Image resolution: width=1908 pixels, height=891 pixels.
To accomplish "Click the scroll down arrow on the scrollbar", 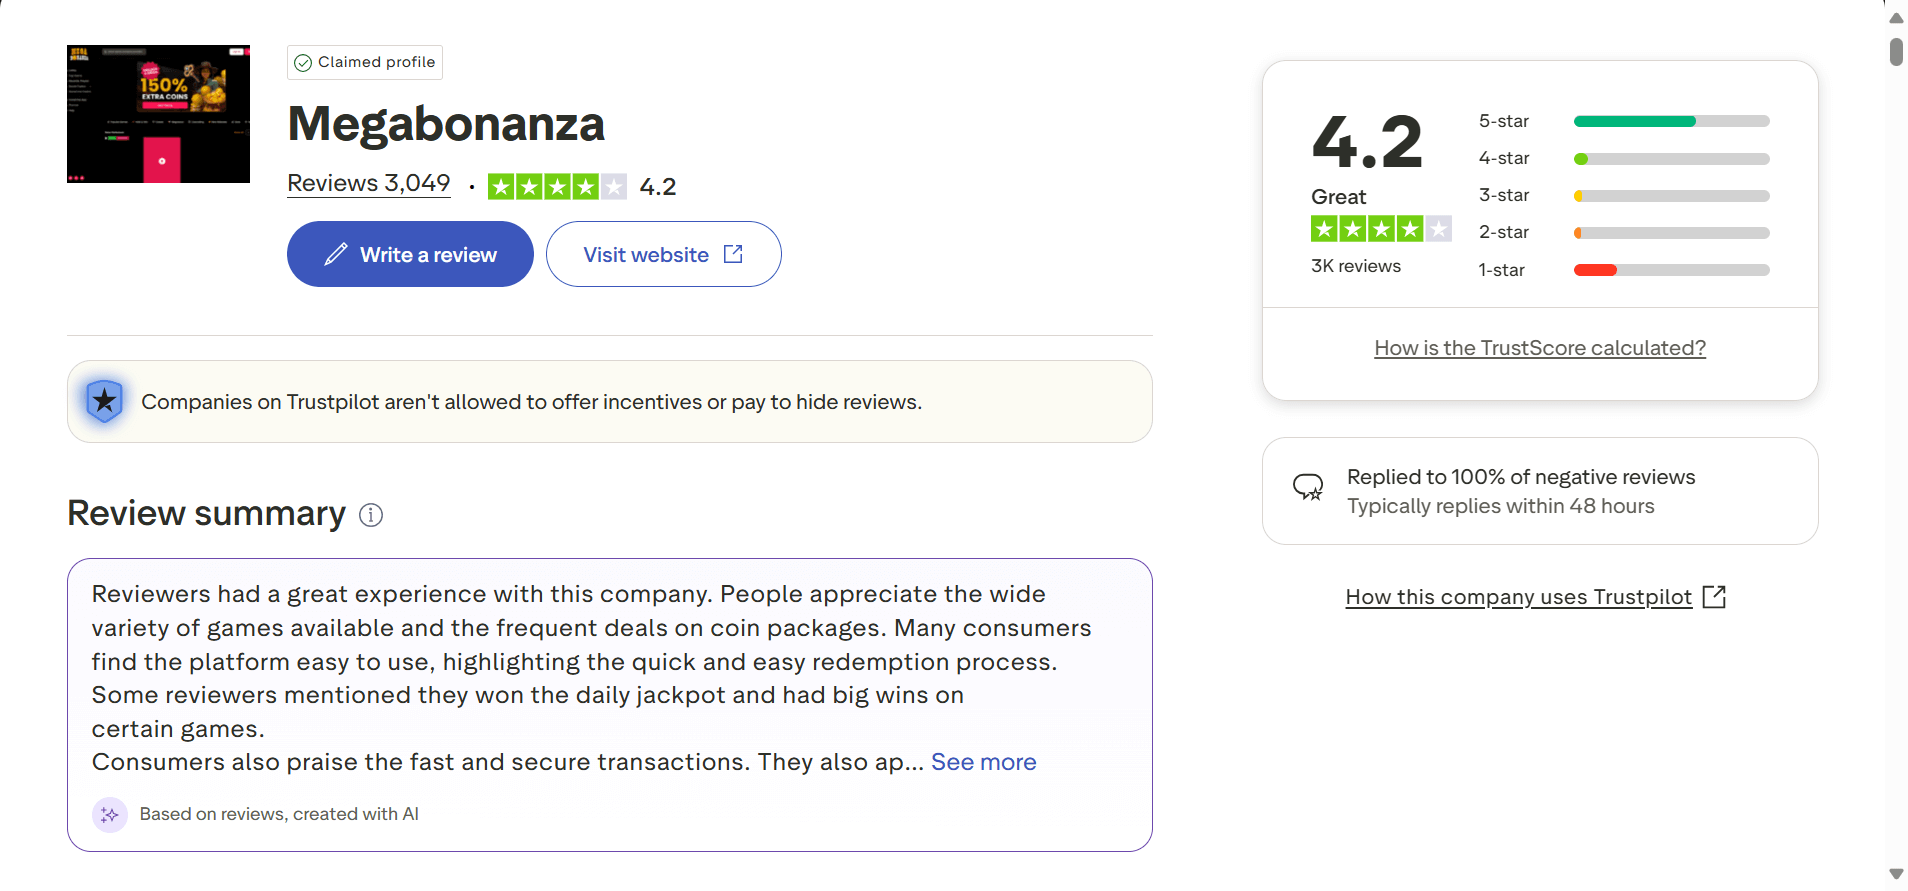I will tap(1896, 874).
